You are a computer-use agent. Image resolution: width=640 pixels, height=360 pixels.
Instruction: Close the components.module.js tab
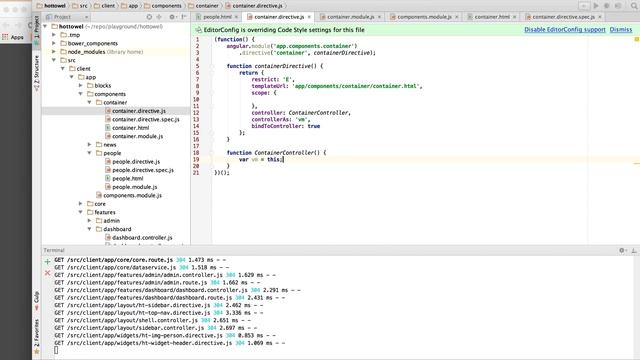[456, 17]
